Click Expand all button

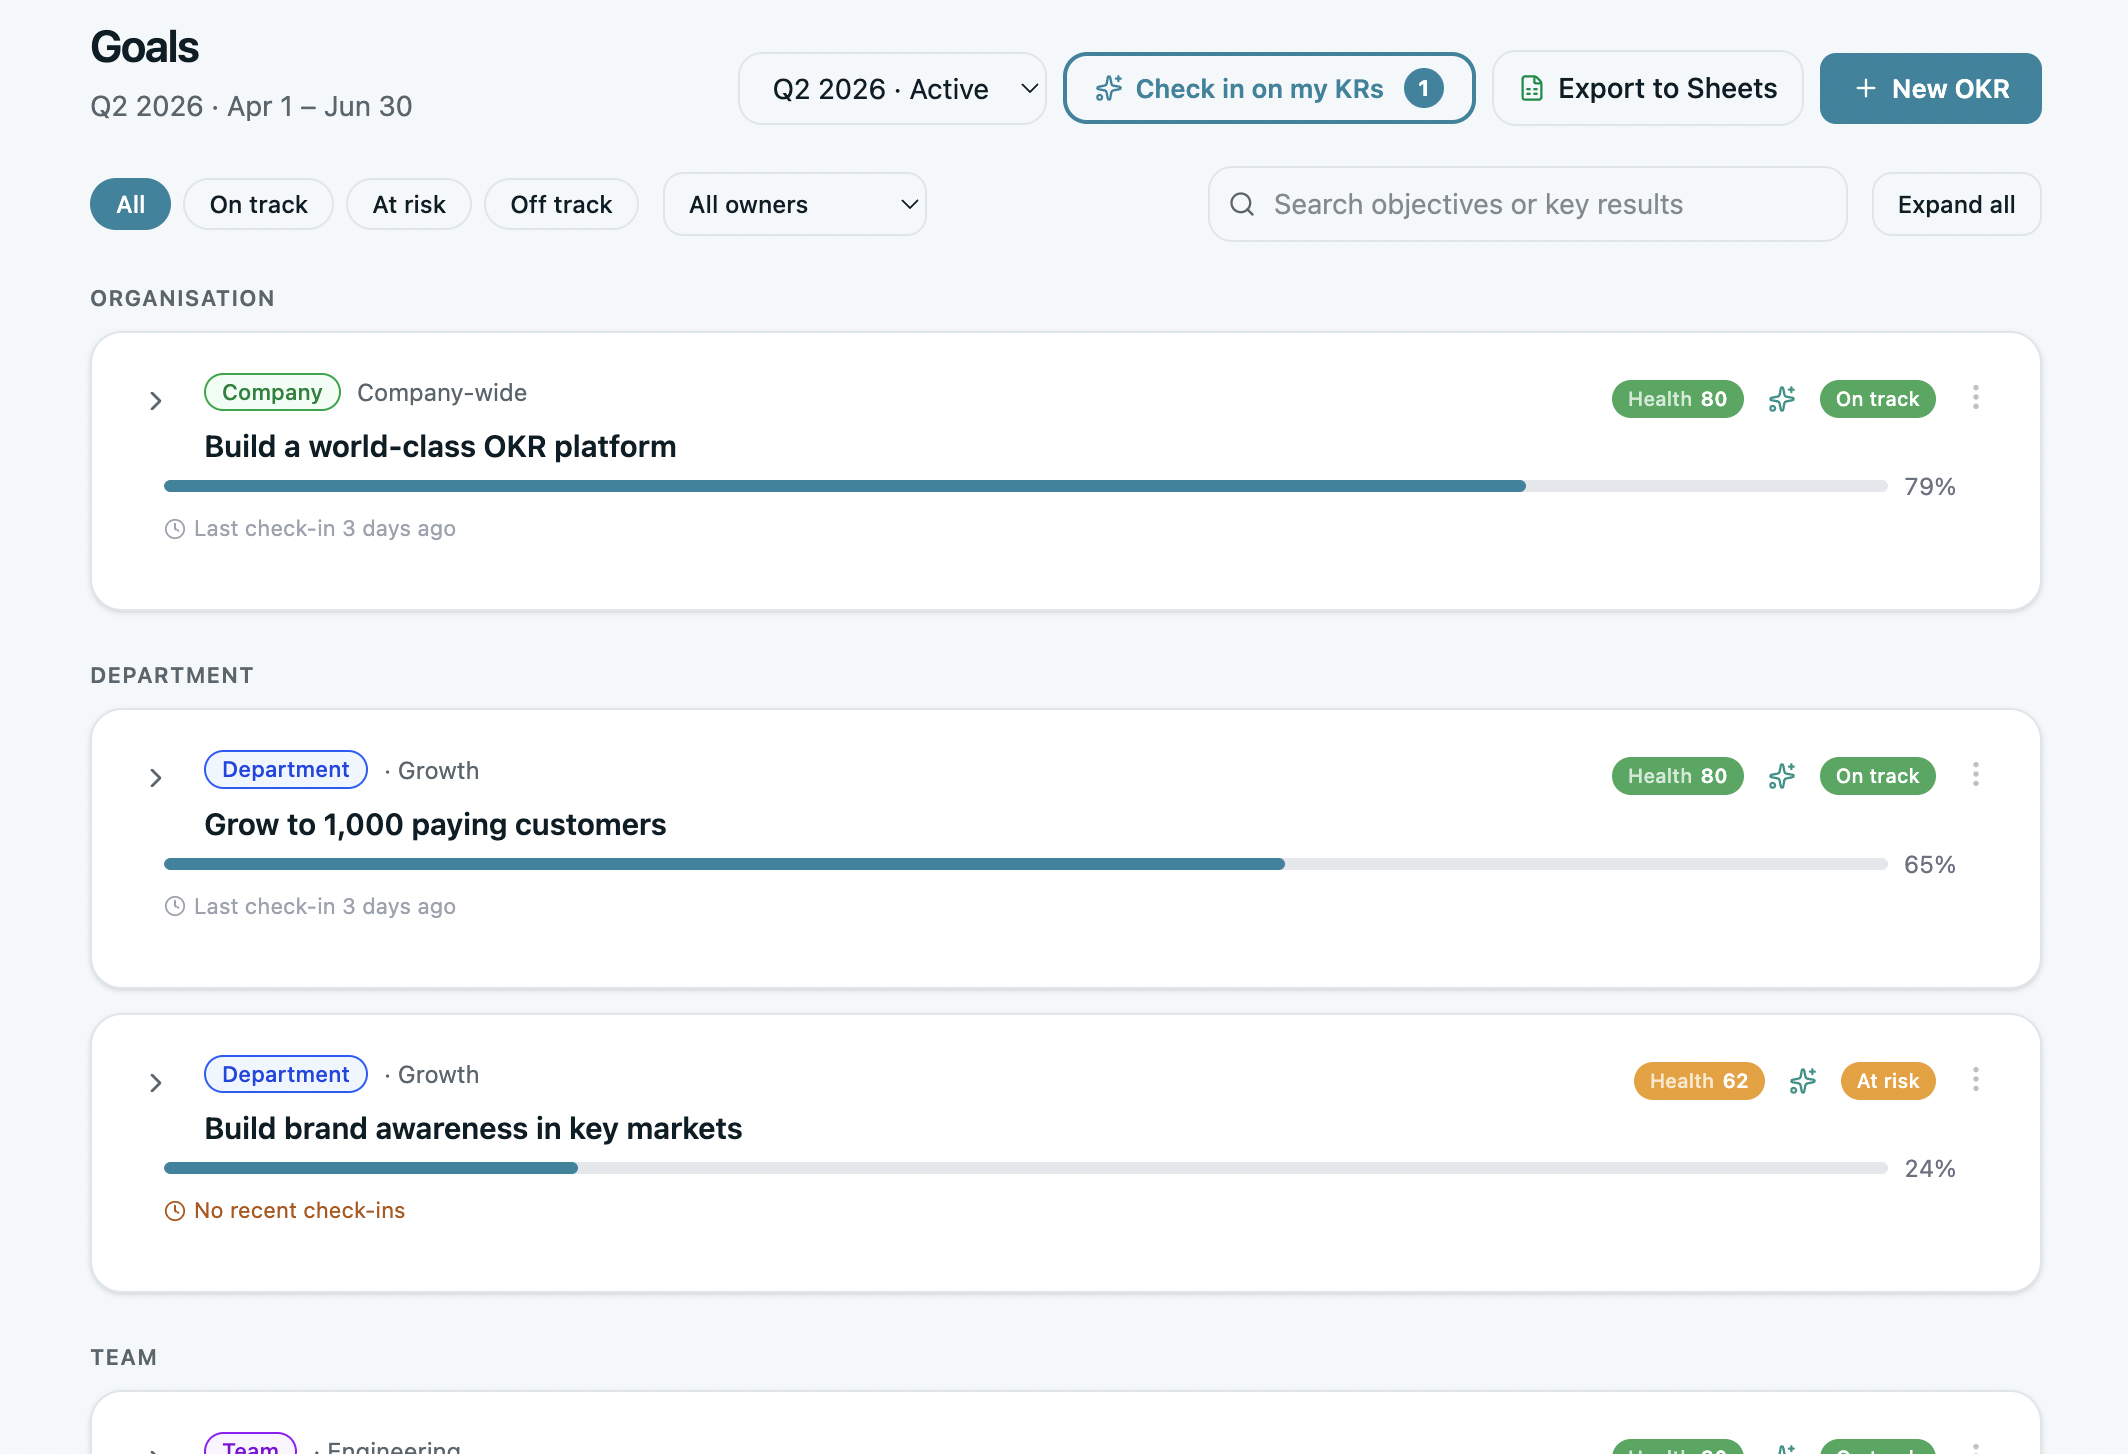click(x=1956, y=204)
